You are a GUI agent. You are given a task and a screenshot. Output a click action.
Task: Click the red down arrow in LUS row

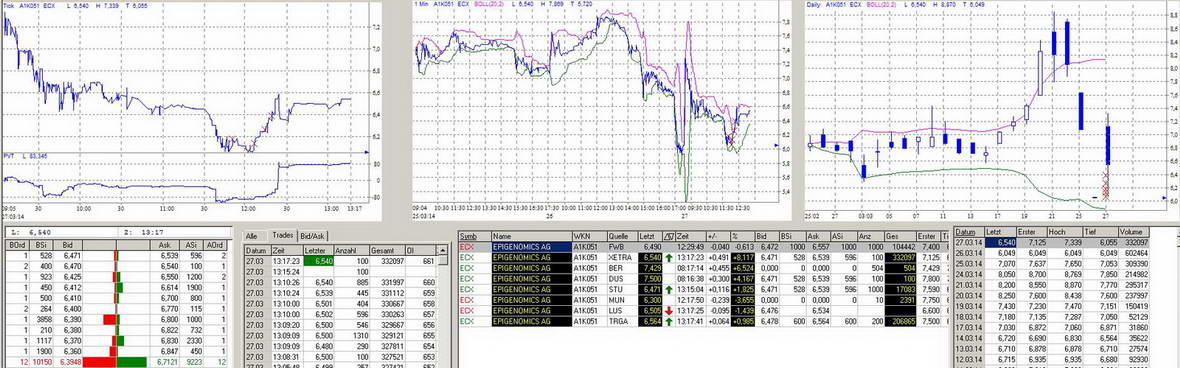pos(668,310)
